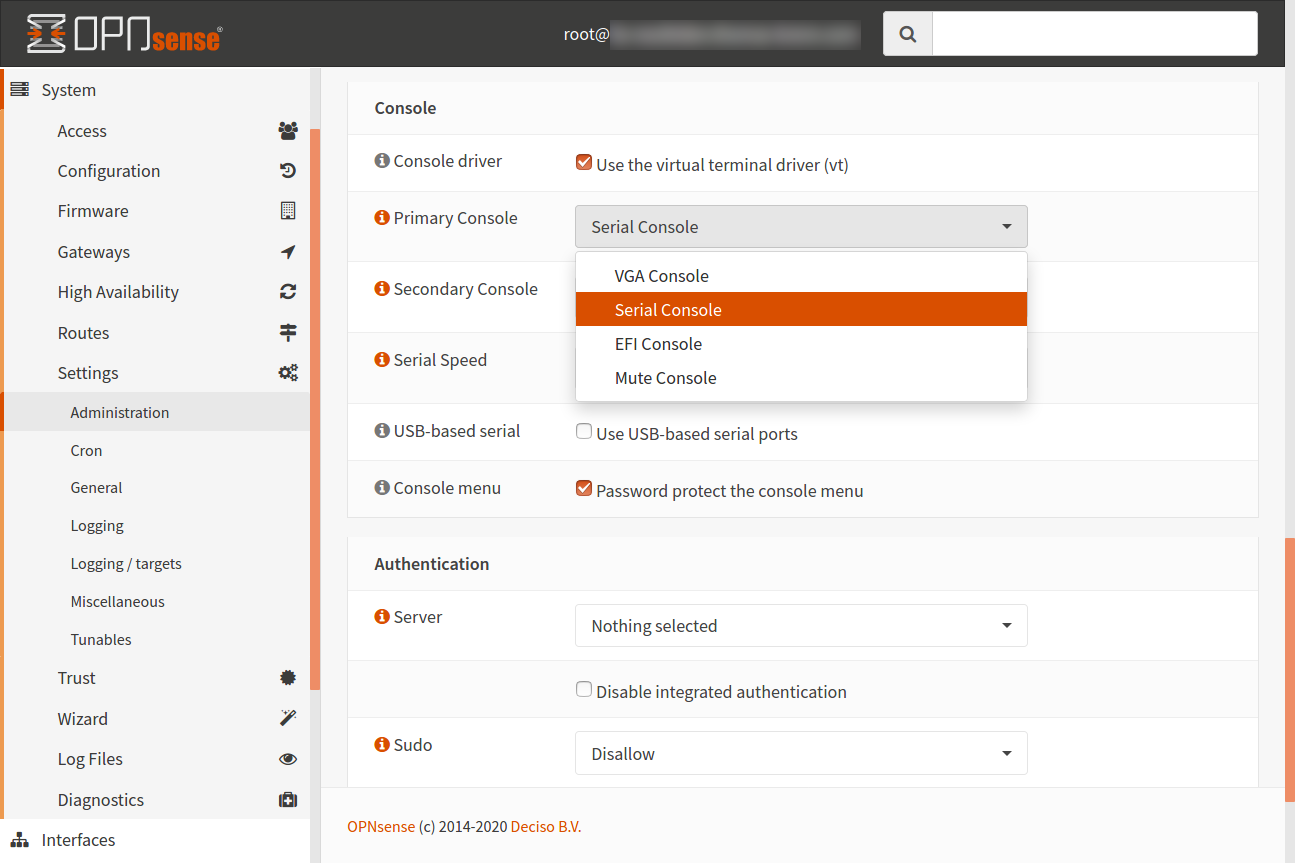This screenshot has width=1295, height=863.
Task: Open the Authentication Server dropdown
Action: tap(801, 626)
